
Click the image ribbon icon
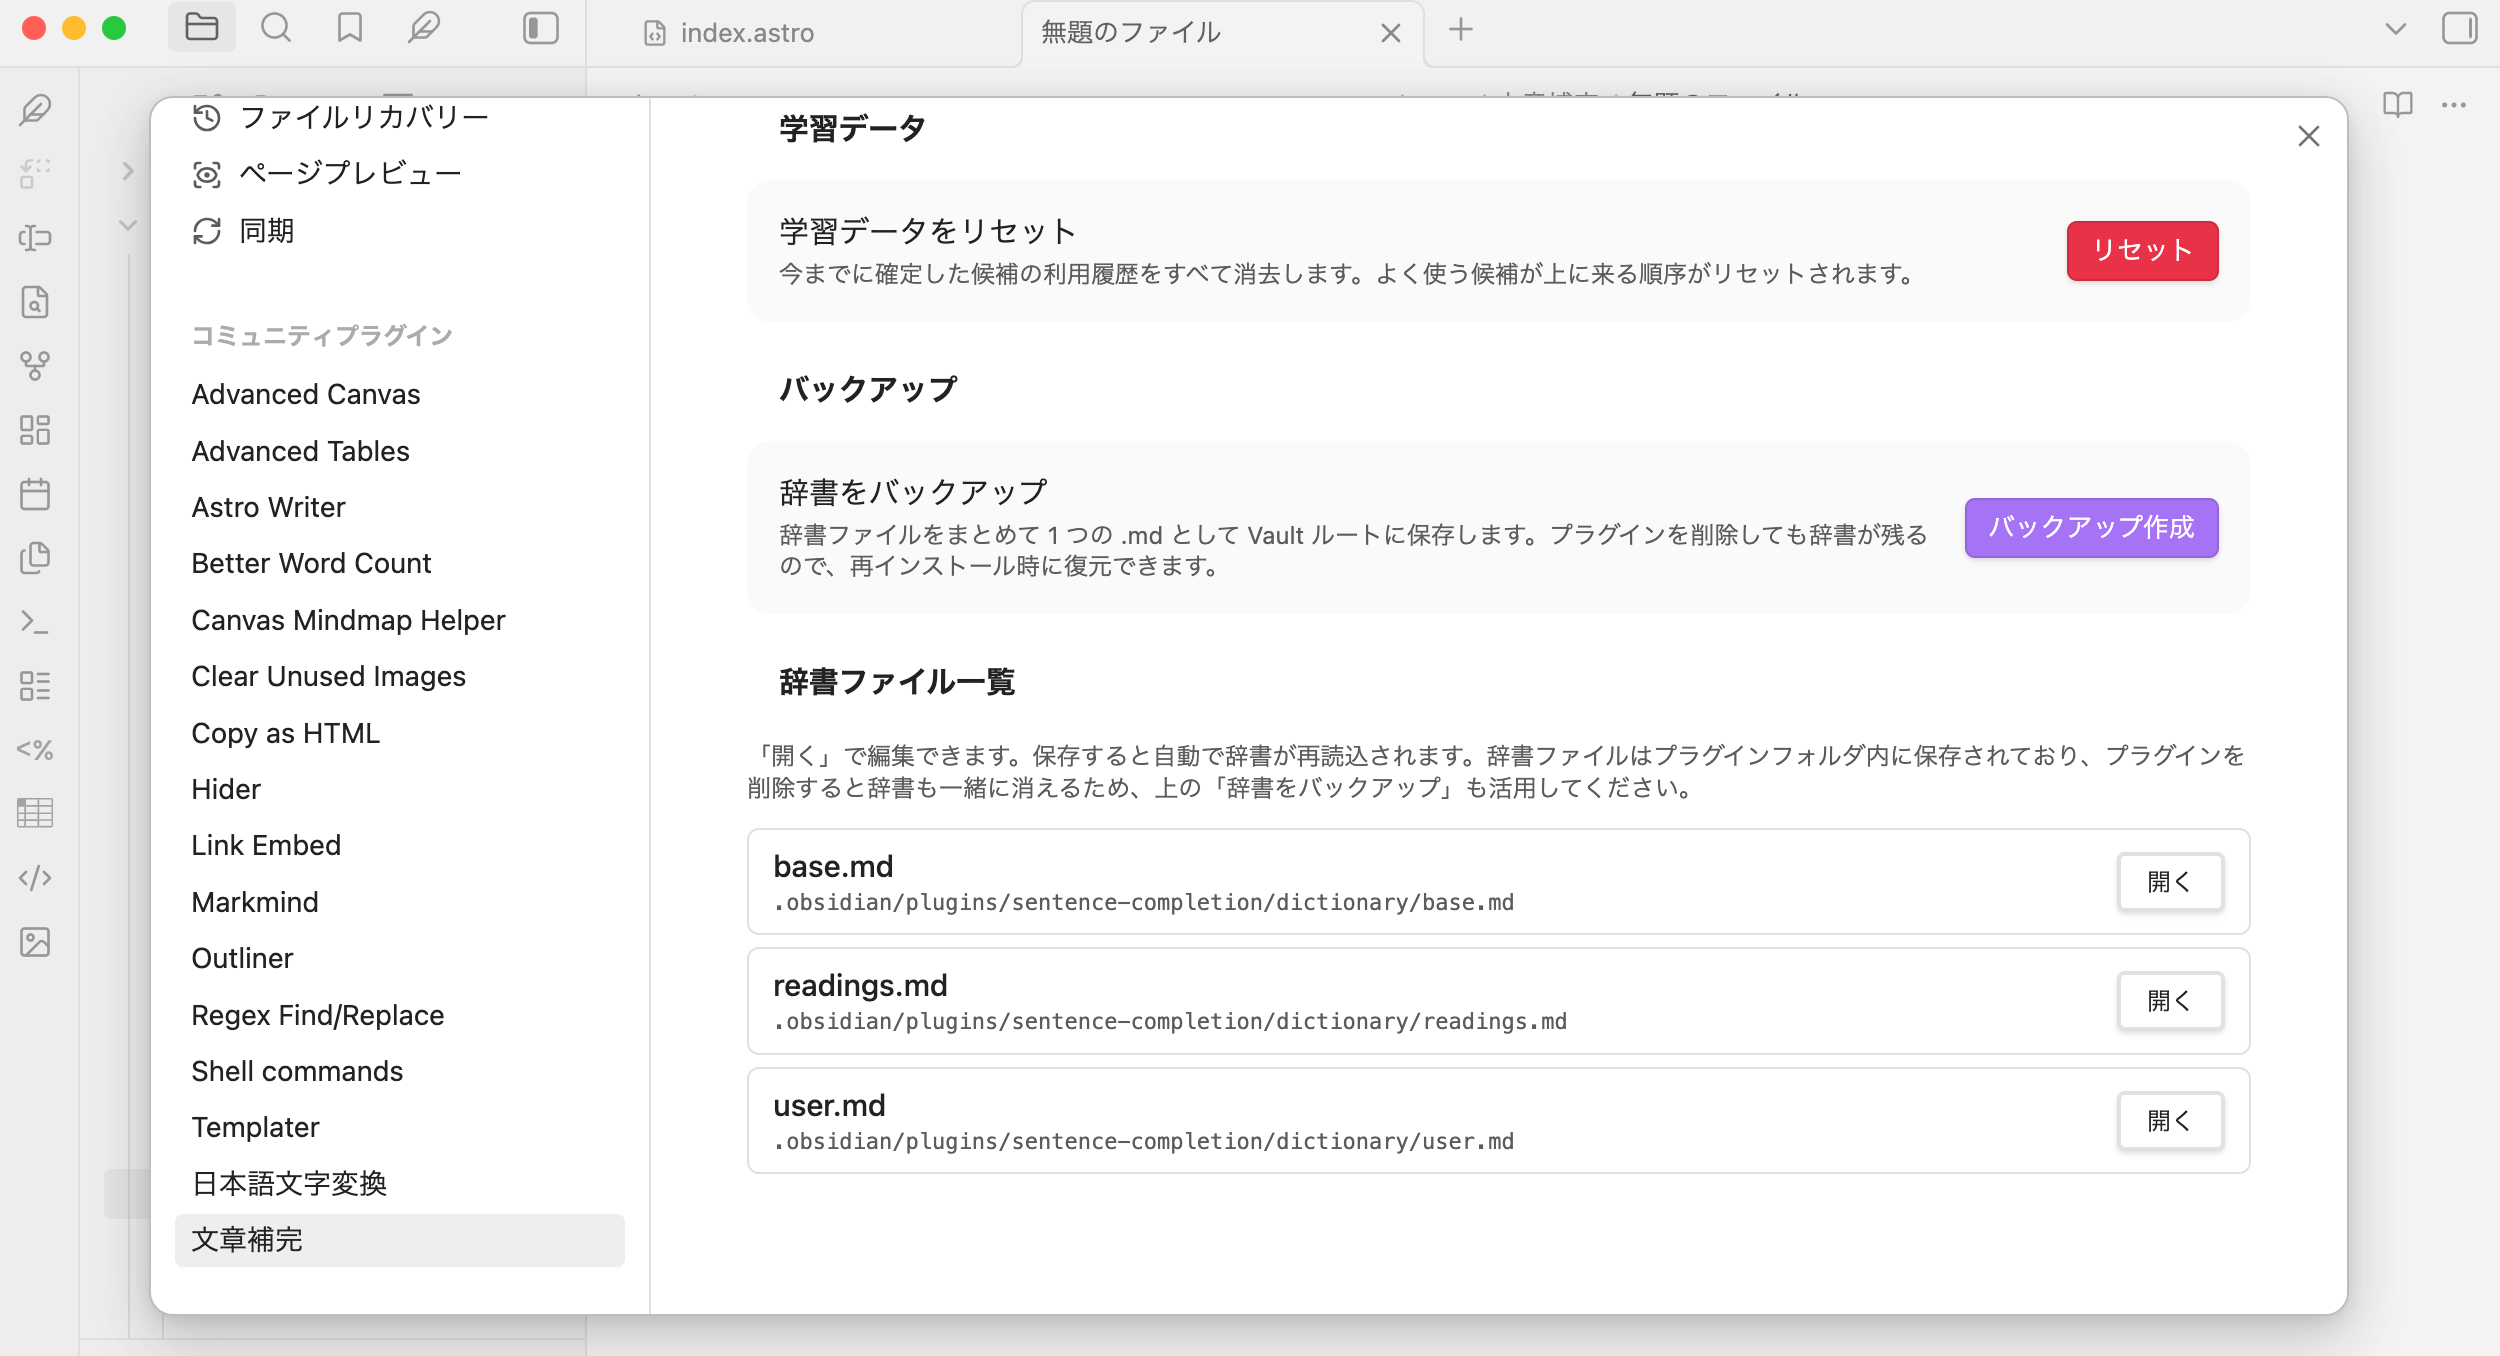click(35, 942)
